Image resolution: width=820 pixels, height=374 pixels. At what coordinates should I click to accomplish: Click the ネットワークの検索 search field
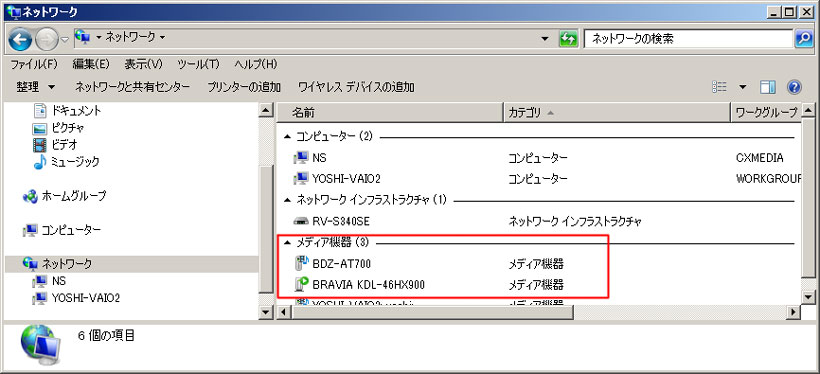coord(688,39)
